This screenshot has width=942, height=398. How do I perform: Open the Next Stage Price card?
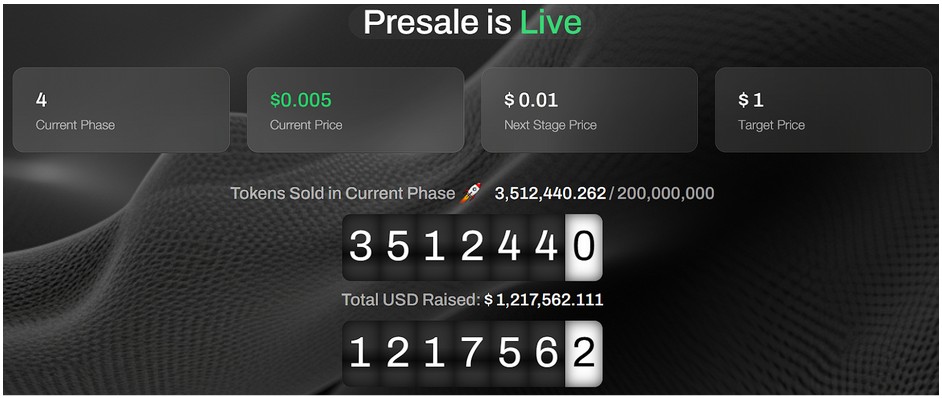click(x=589, y=109)
